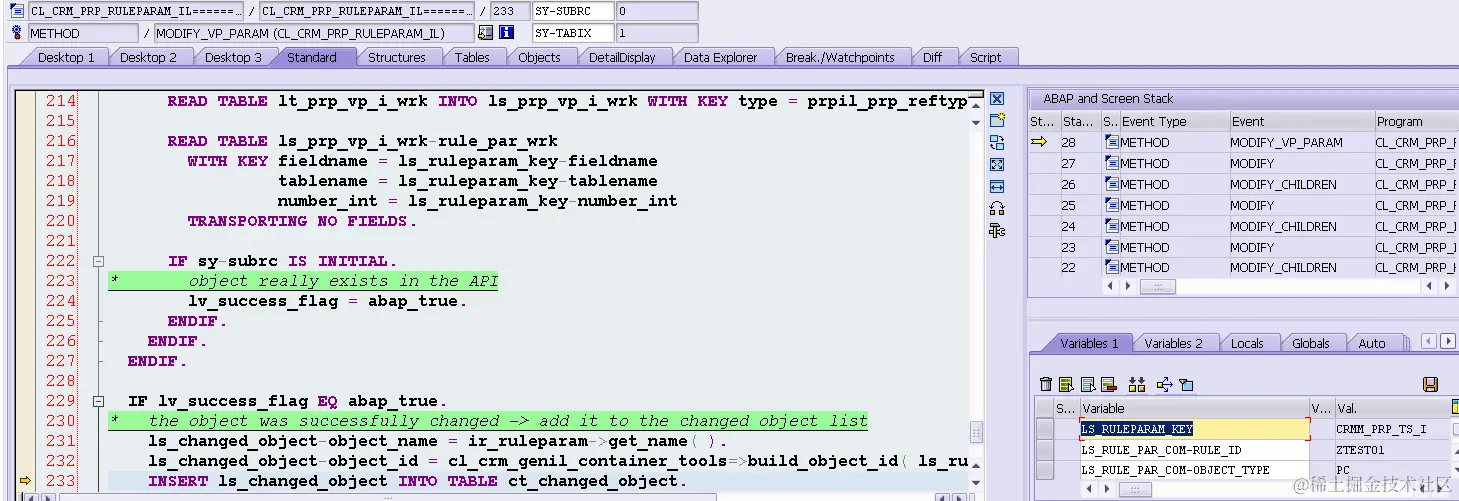Open the Globals variables tab

click(1310, 343)
